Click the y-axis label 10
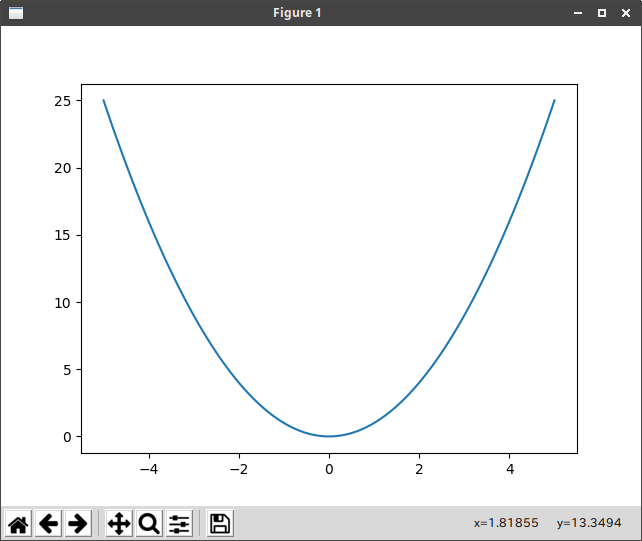This screenshot has width=642, height=541. (63, 303)
